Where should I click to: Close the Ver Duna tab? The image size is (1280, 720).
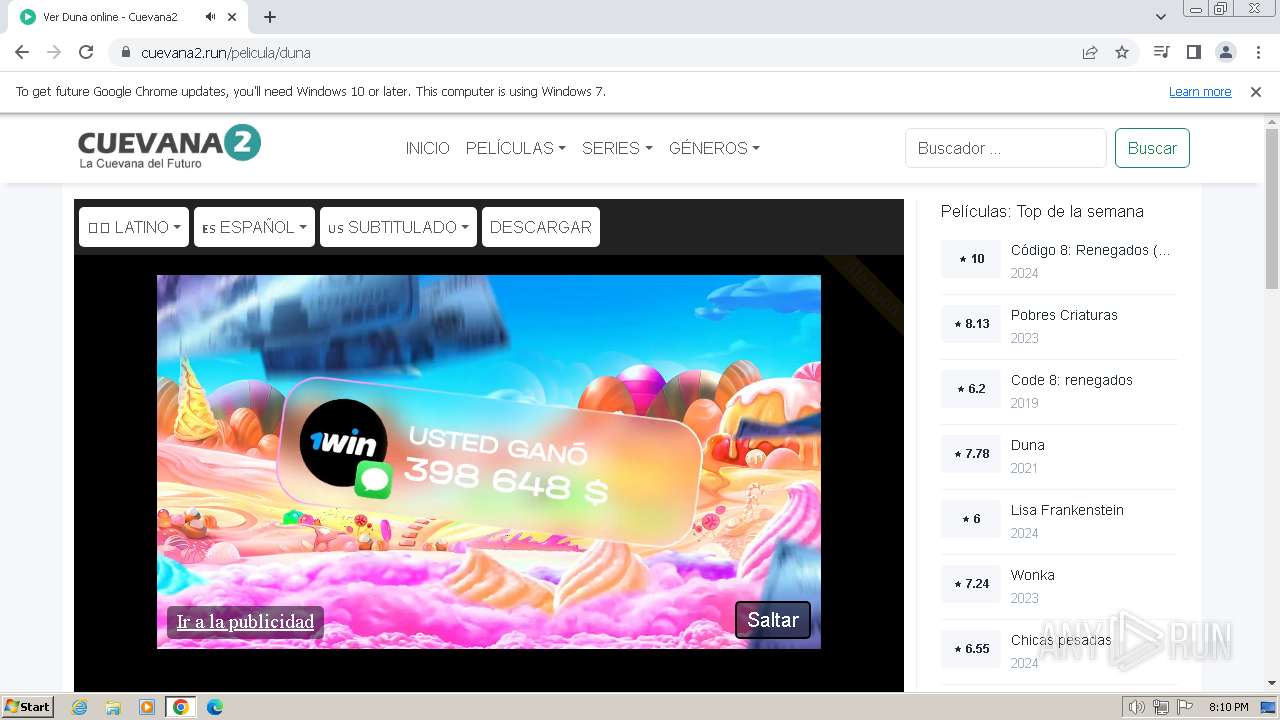click(233, 17)
